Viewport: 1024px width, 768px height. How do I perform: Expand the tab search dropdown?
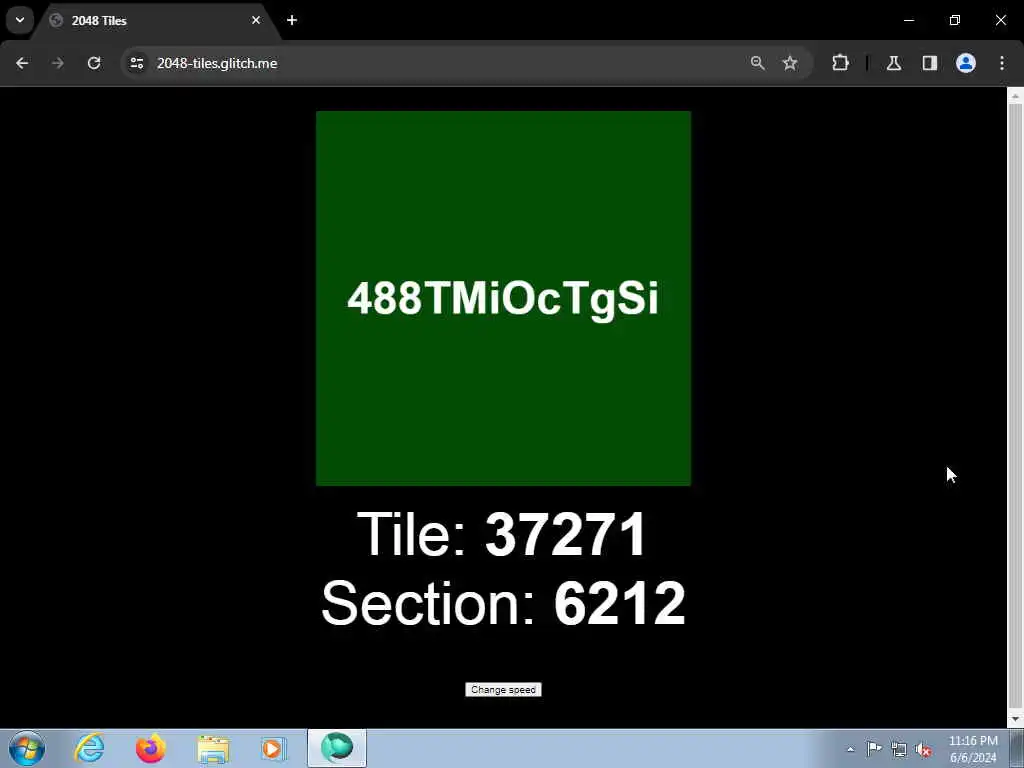(20, 20)
